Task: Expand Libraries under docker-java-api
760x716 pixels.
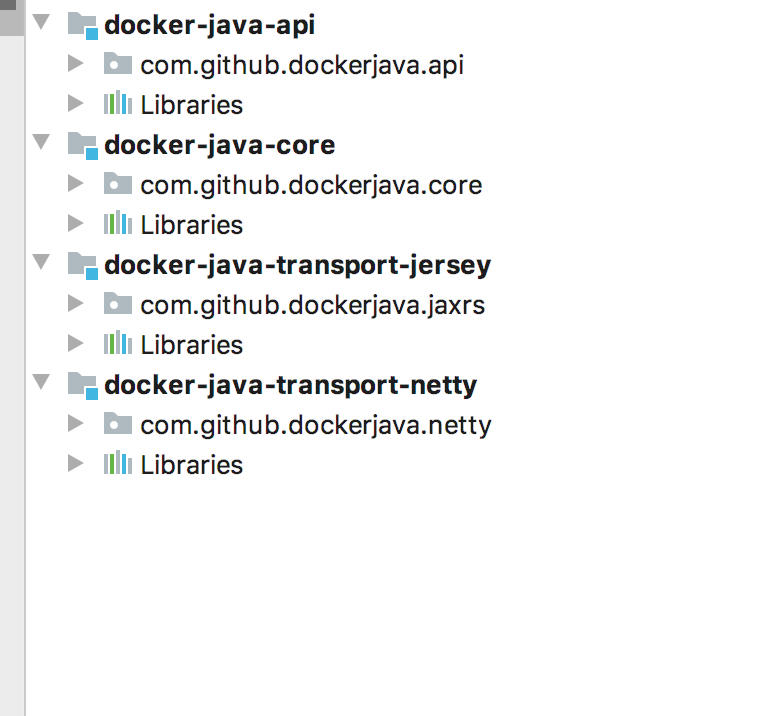Action: pyautogui.click(x=75, y=103)
